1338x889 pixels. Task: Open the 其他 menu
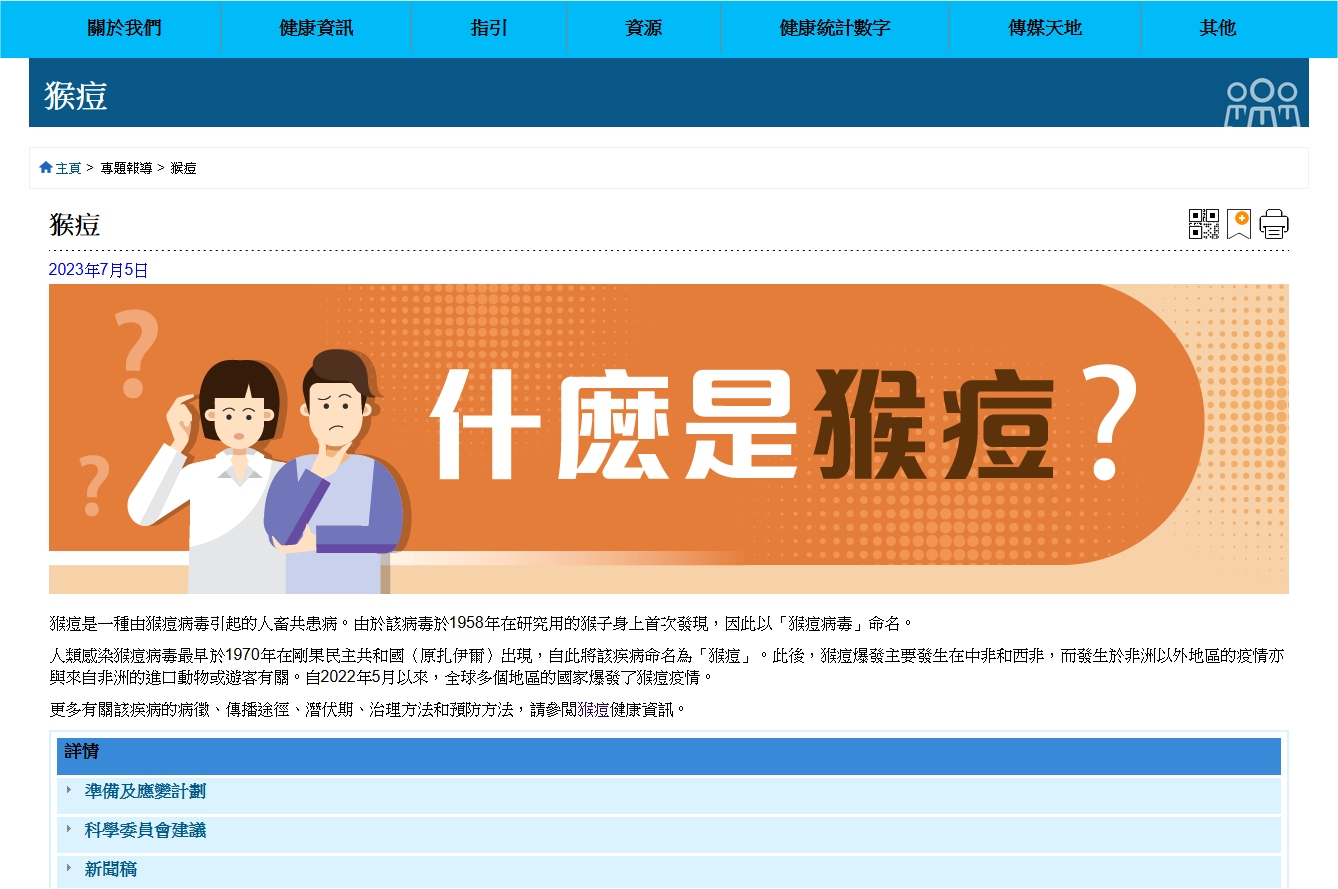[1217, 28]
